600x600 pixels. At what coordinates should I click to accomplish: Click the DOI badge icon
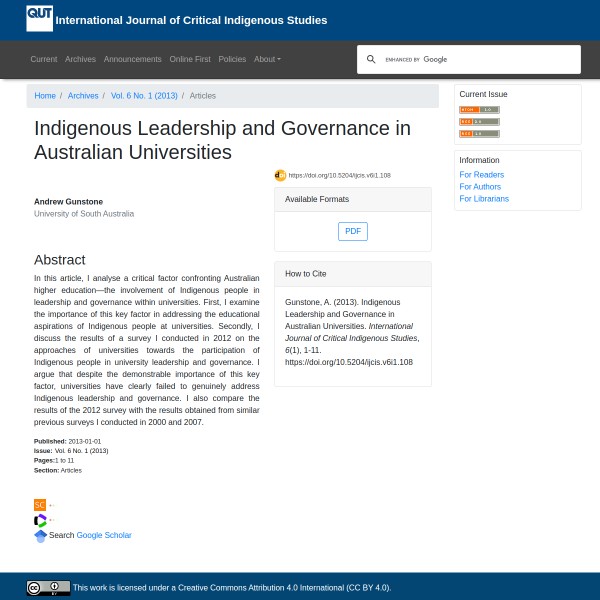pos(280,175)
